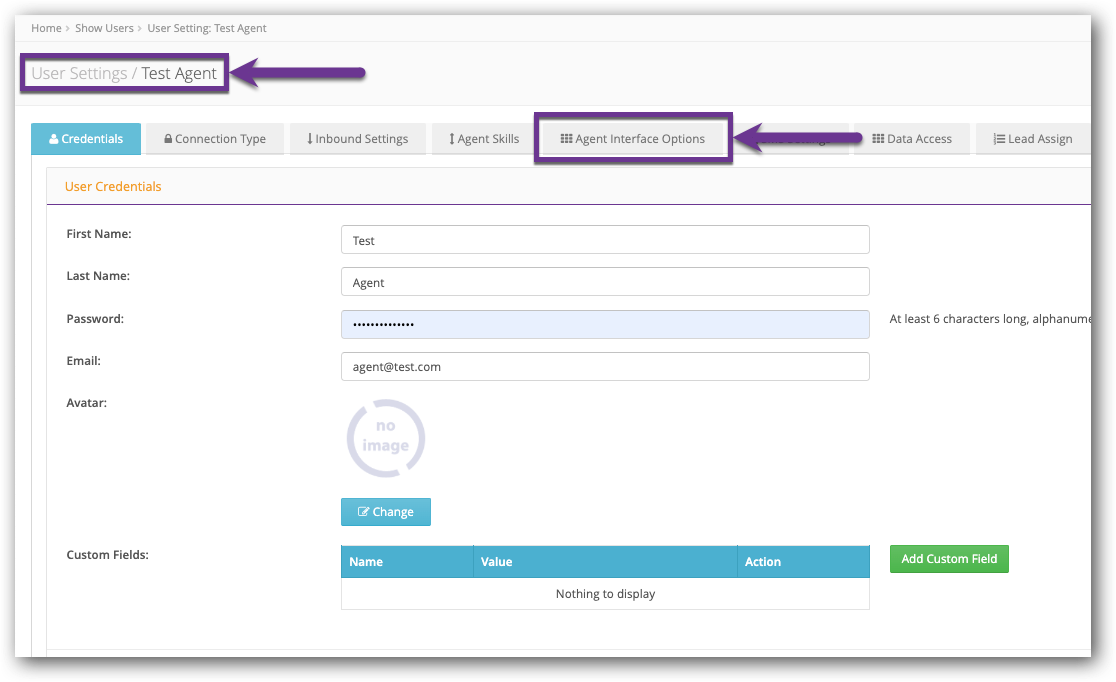This screenshot has width=1116, height=682.
Task: Click the First Name input field
Action: coord(605,239)
